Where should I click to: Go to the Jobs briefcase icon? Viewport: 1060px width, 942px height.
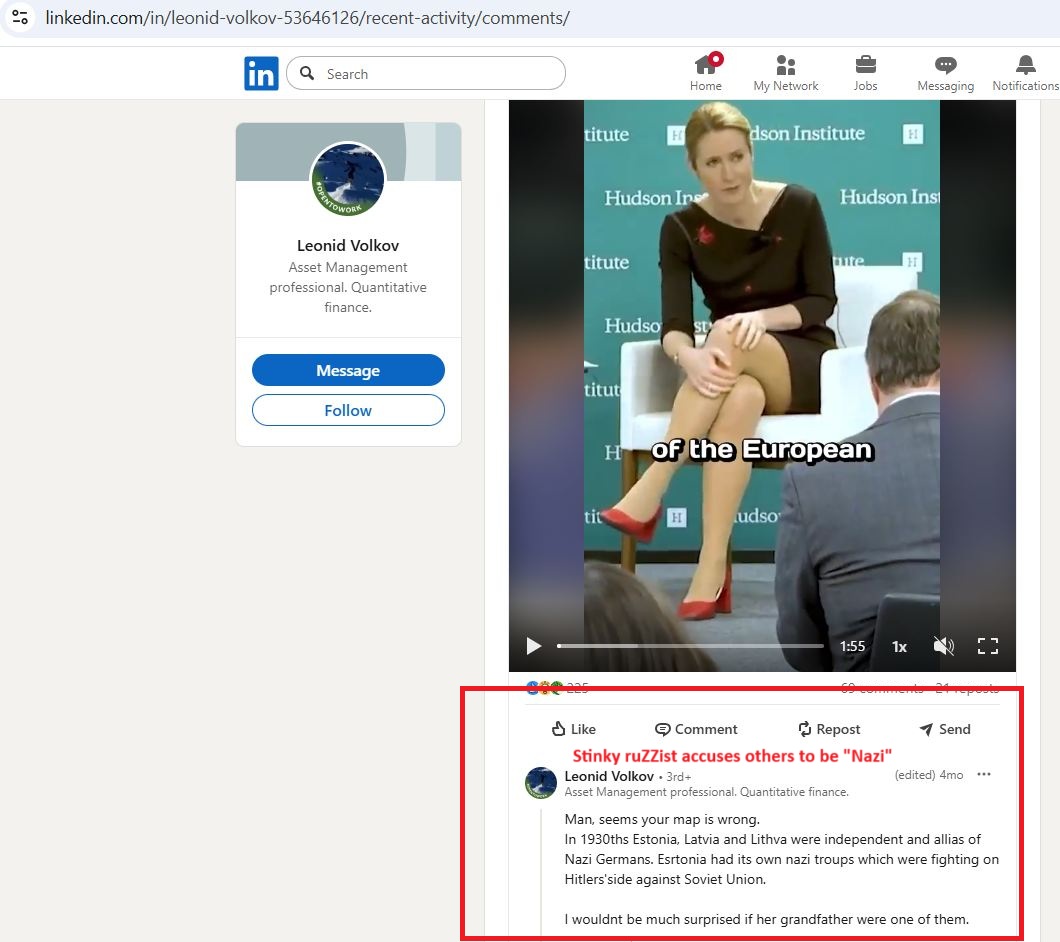(x=865, y=66)
